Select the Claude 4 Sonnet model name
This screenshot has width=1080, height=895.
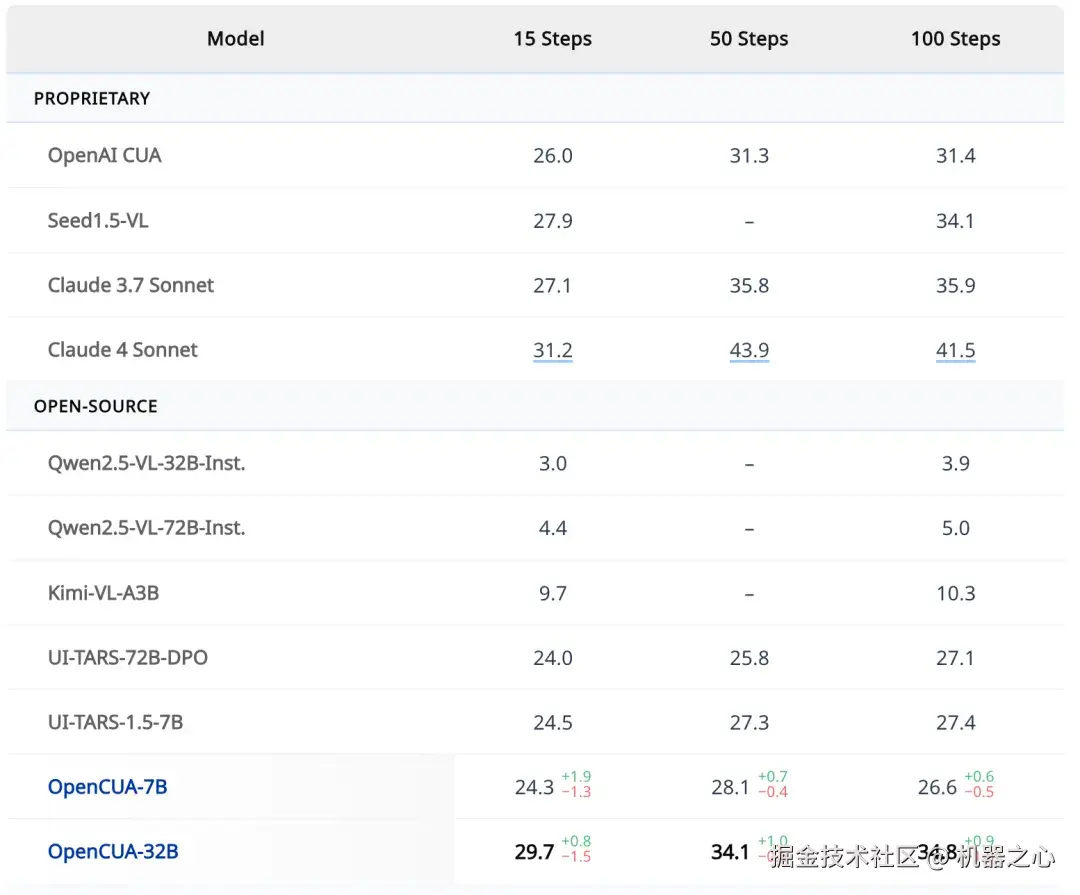pyautogui.click(x=123, y=350)
